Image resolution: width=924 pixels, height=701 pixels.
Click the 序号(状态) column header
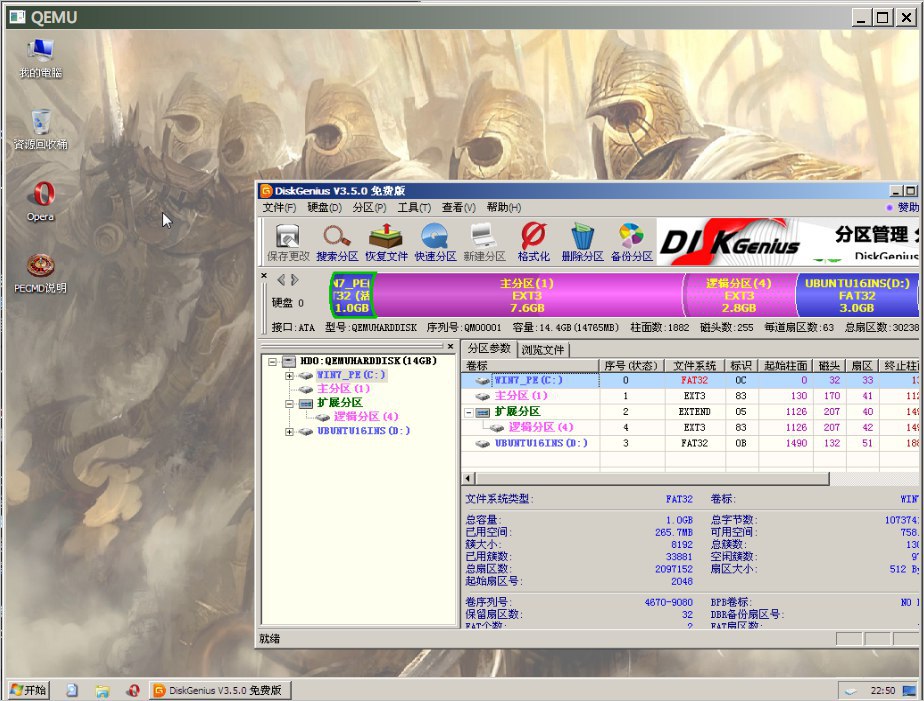tap(632, 366)
